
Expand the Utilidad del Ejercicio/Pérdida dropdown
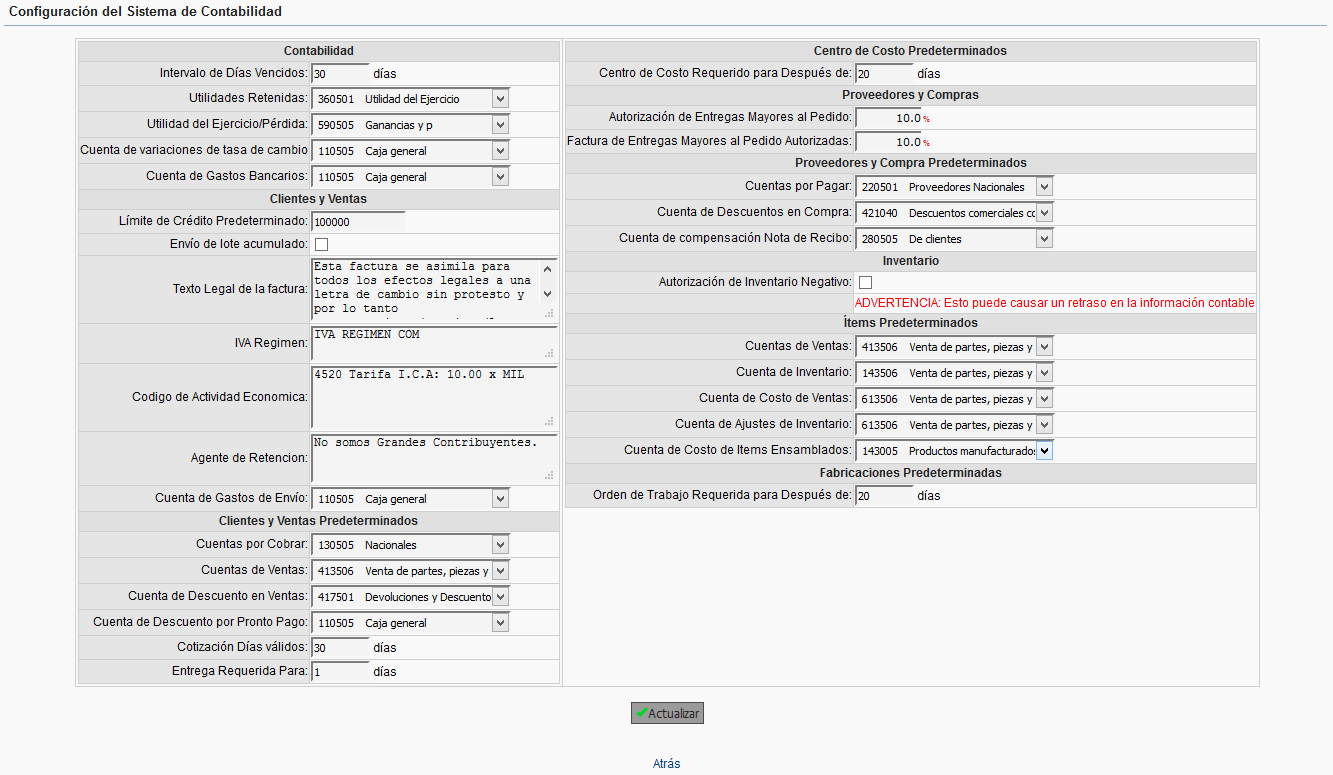tap(410, 125)
